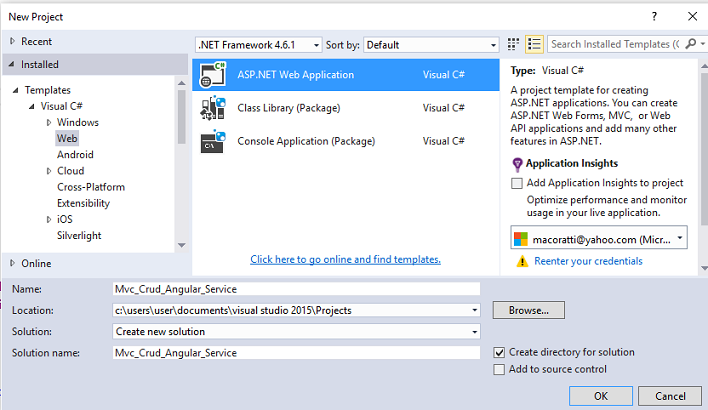This screenshot has width=708, height=410.
Task: Switch to medium icons list view
Action: (534, 44)
